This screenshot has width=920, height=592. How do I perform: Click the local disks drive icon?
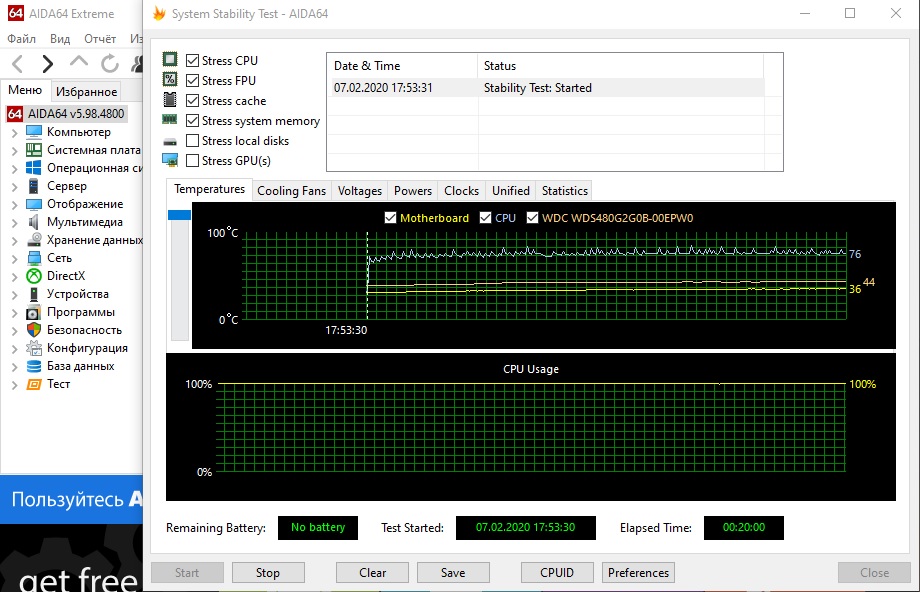170,141
